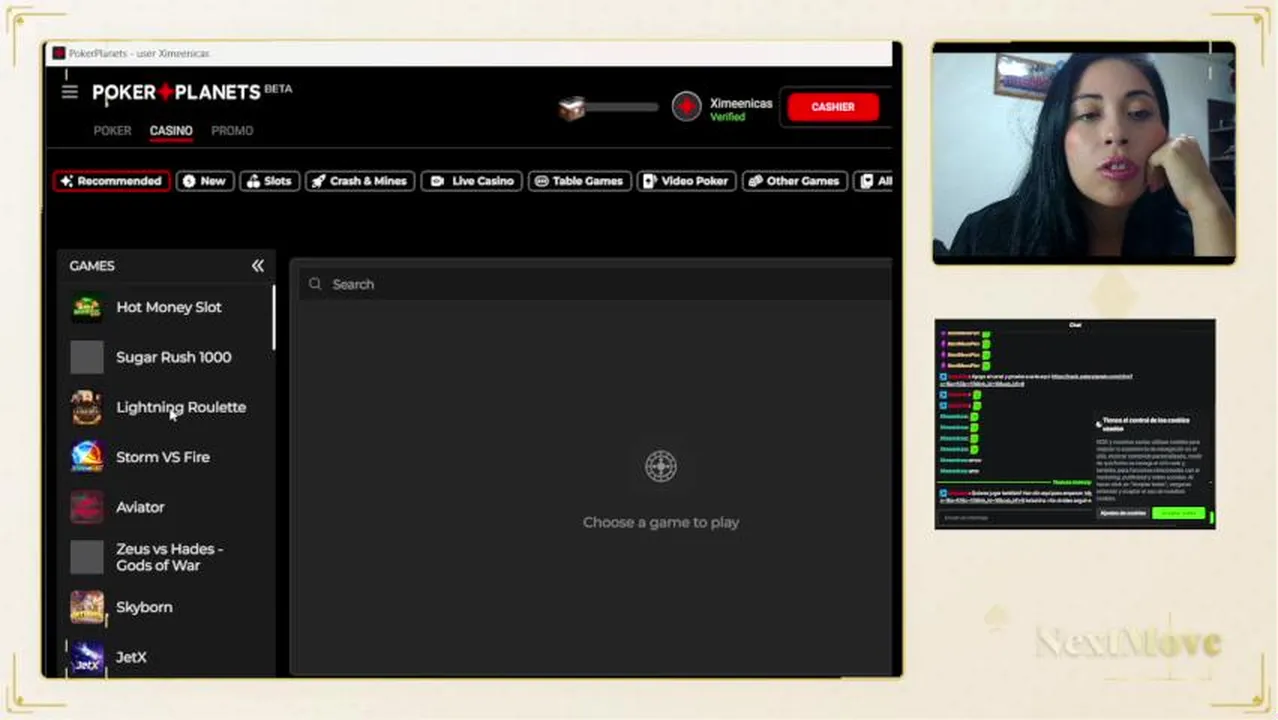Open Skyborn from games list
Viewport: 1278px width, 720px height.
click(144, 607)
